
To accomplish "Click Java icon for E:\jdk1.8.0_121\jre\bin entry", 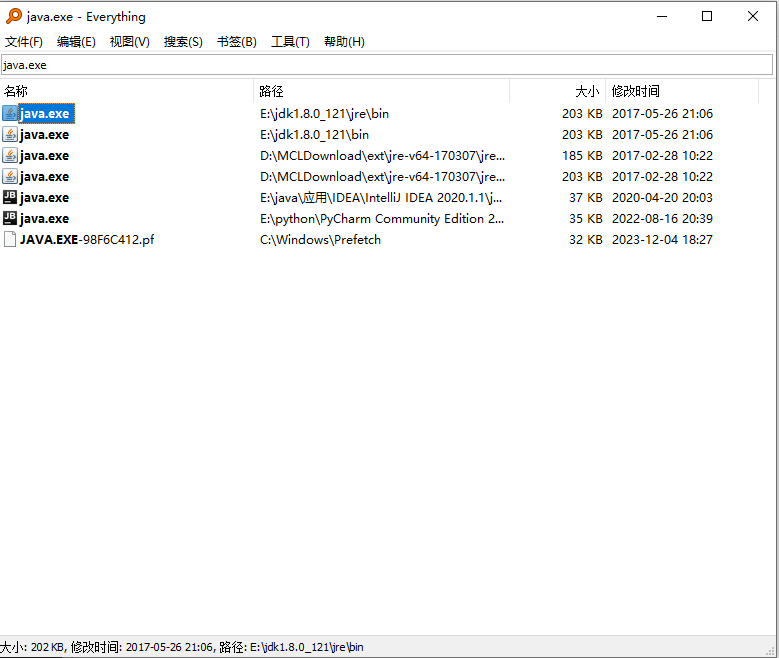I will pos(10,113).
